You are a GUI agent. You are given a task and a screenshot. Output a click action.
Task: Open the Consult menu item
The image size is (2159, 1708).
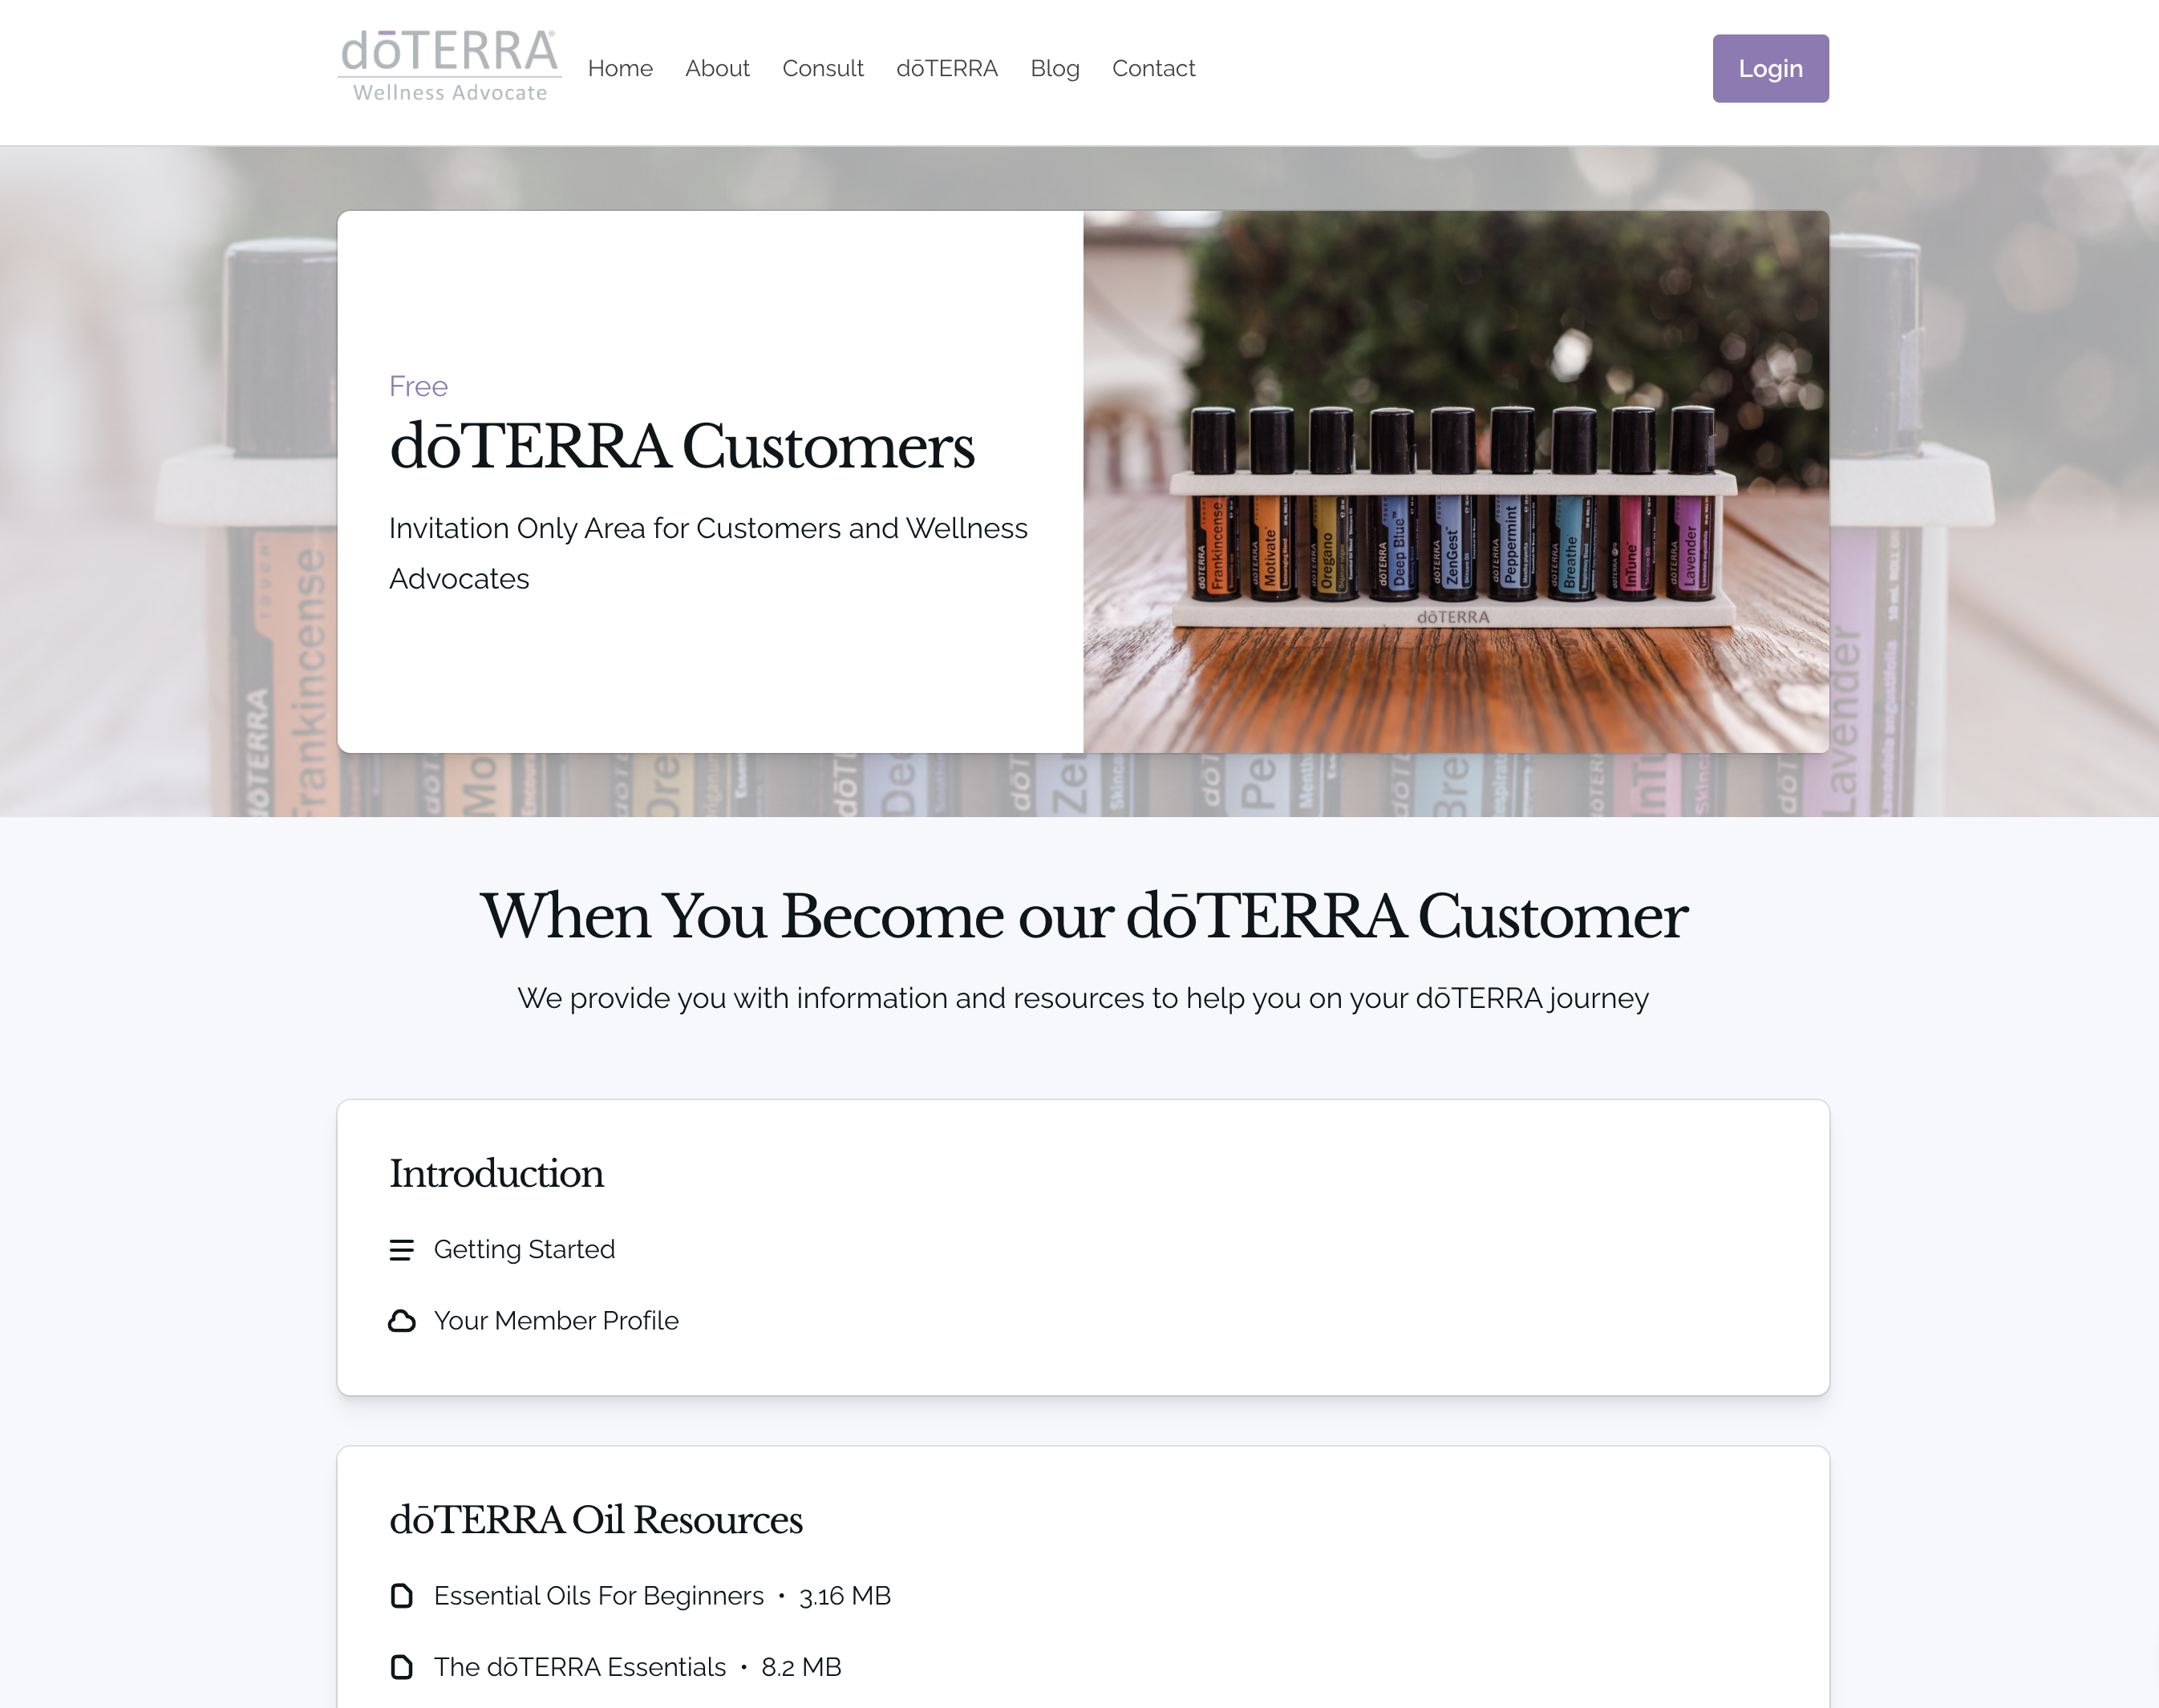822,68
